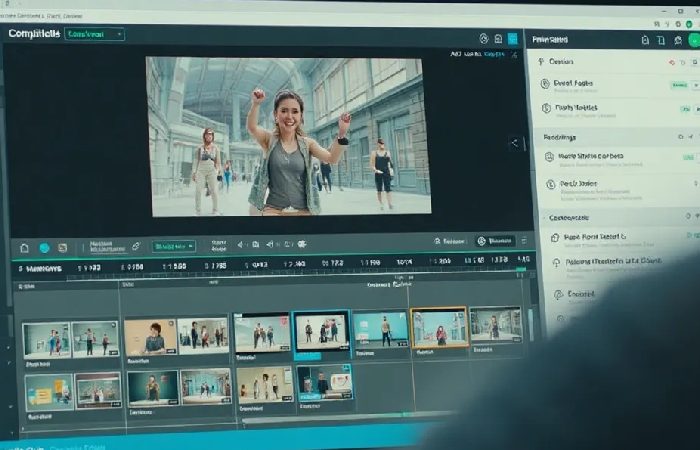Screen dimensions: 700x450
Task: Click the hexagon icon of the third panel row
Action: (x=546, y=108)
